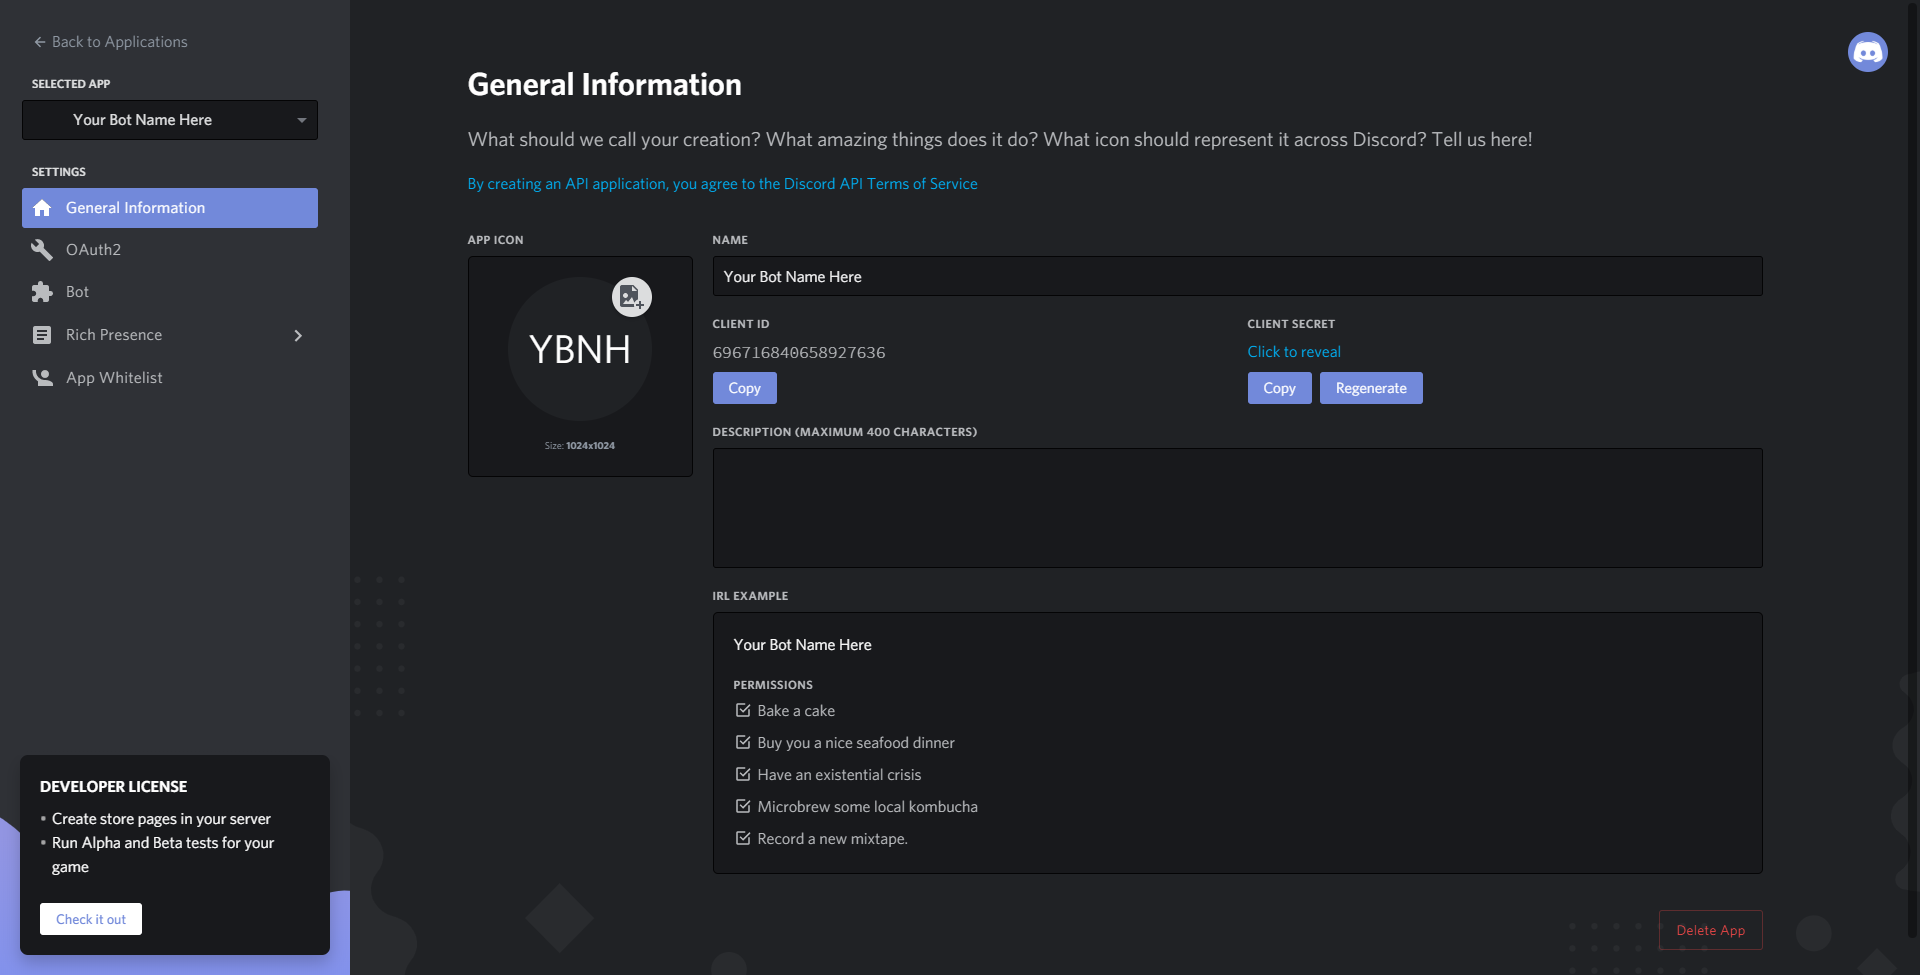Toggle Record a new mixtape checkbox
This screenshot has height=975, width=1920.
click(743, 839)
